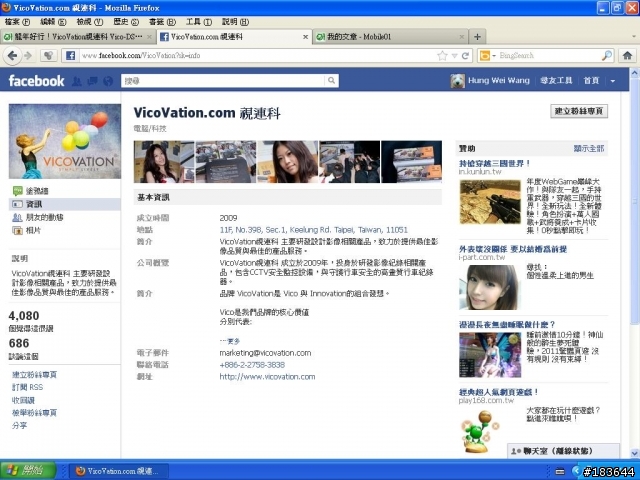Screen dimensions: 640x480
Task: Click Hung Wei Wang name link
Action: [499, 80]
